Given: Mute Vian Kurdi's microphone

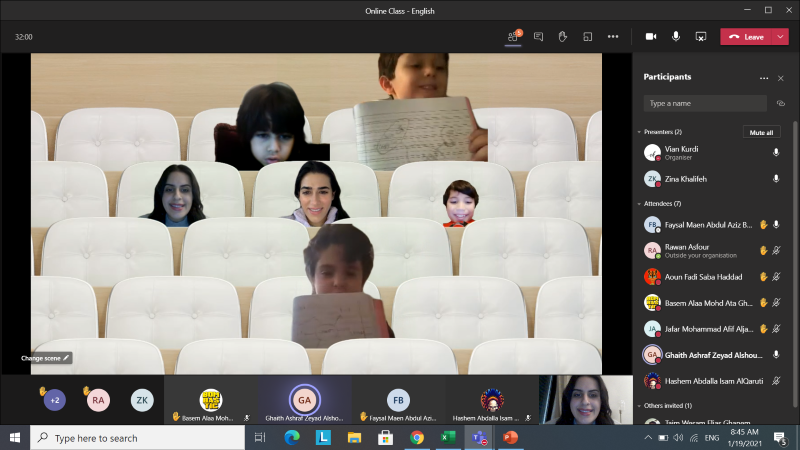Looking at the screenshot, I should click(776, 152).
